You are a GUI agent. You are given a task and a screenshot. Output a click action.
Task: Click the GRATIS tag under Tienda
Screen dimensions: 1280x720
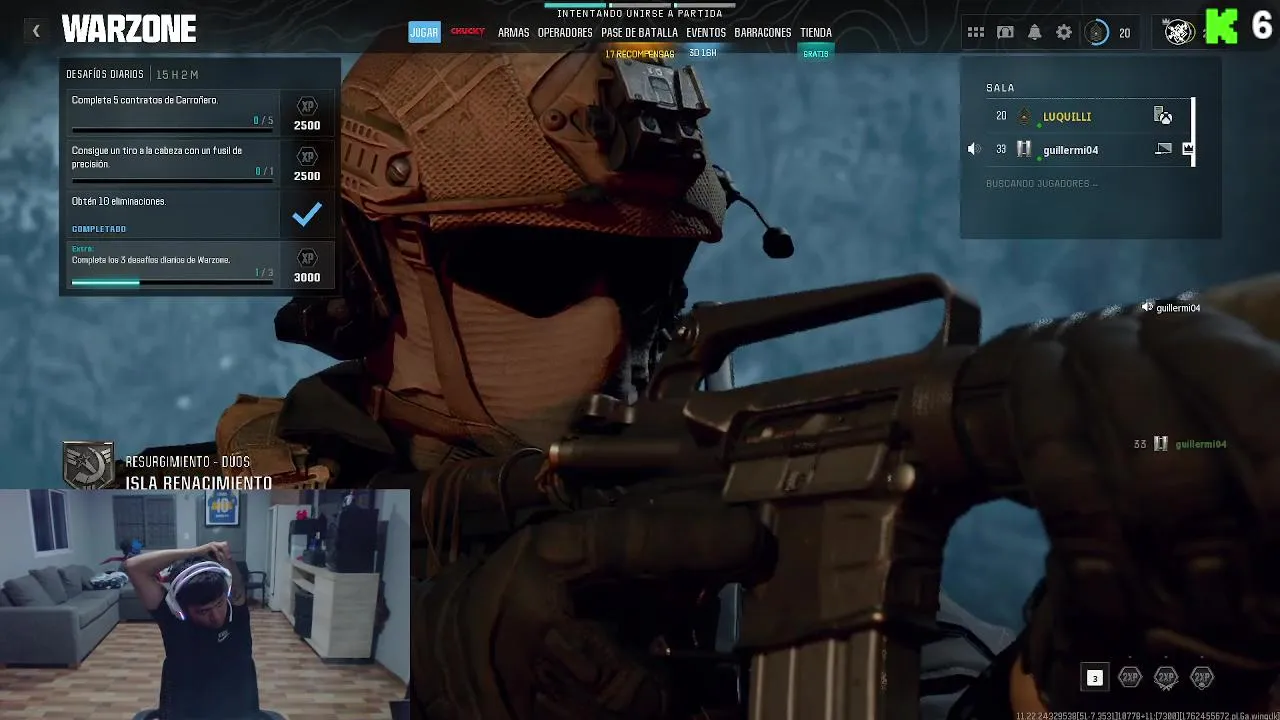point(816,54)
